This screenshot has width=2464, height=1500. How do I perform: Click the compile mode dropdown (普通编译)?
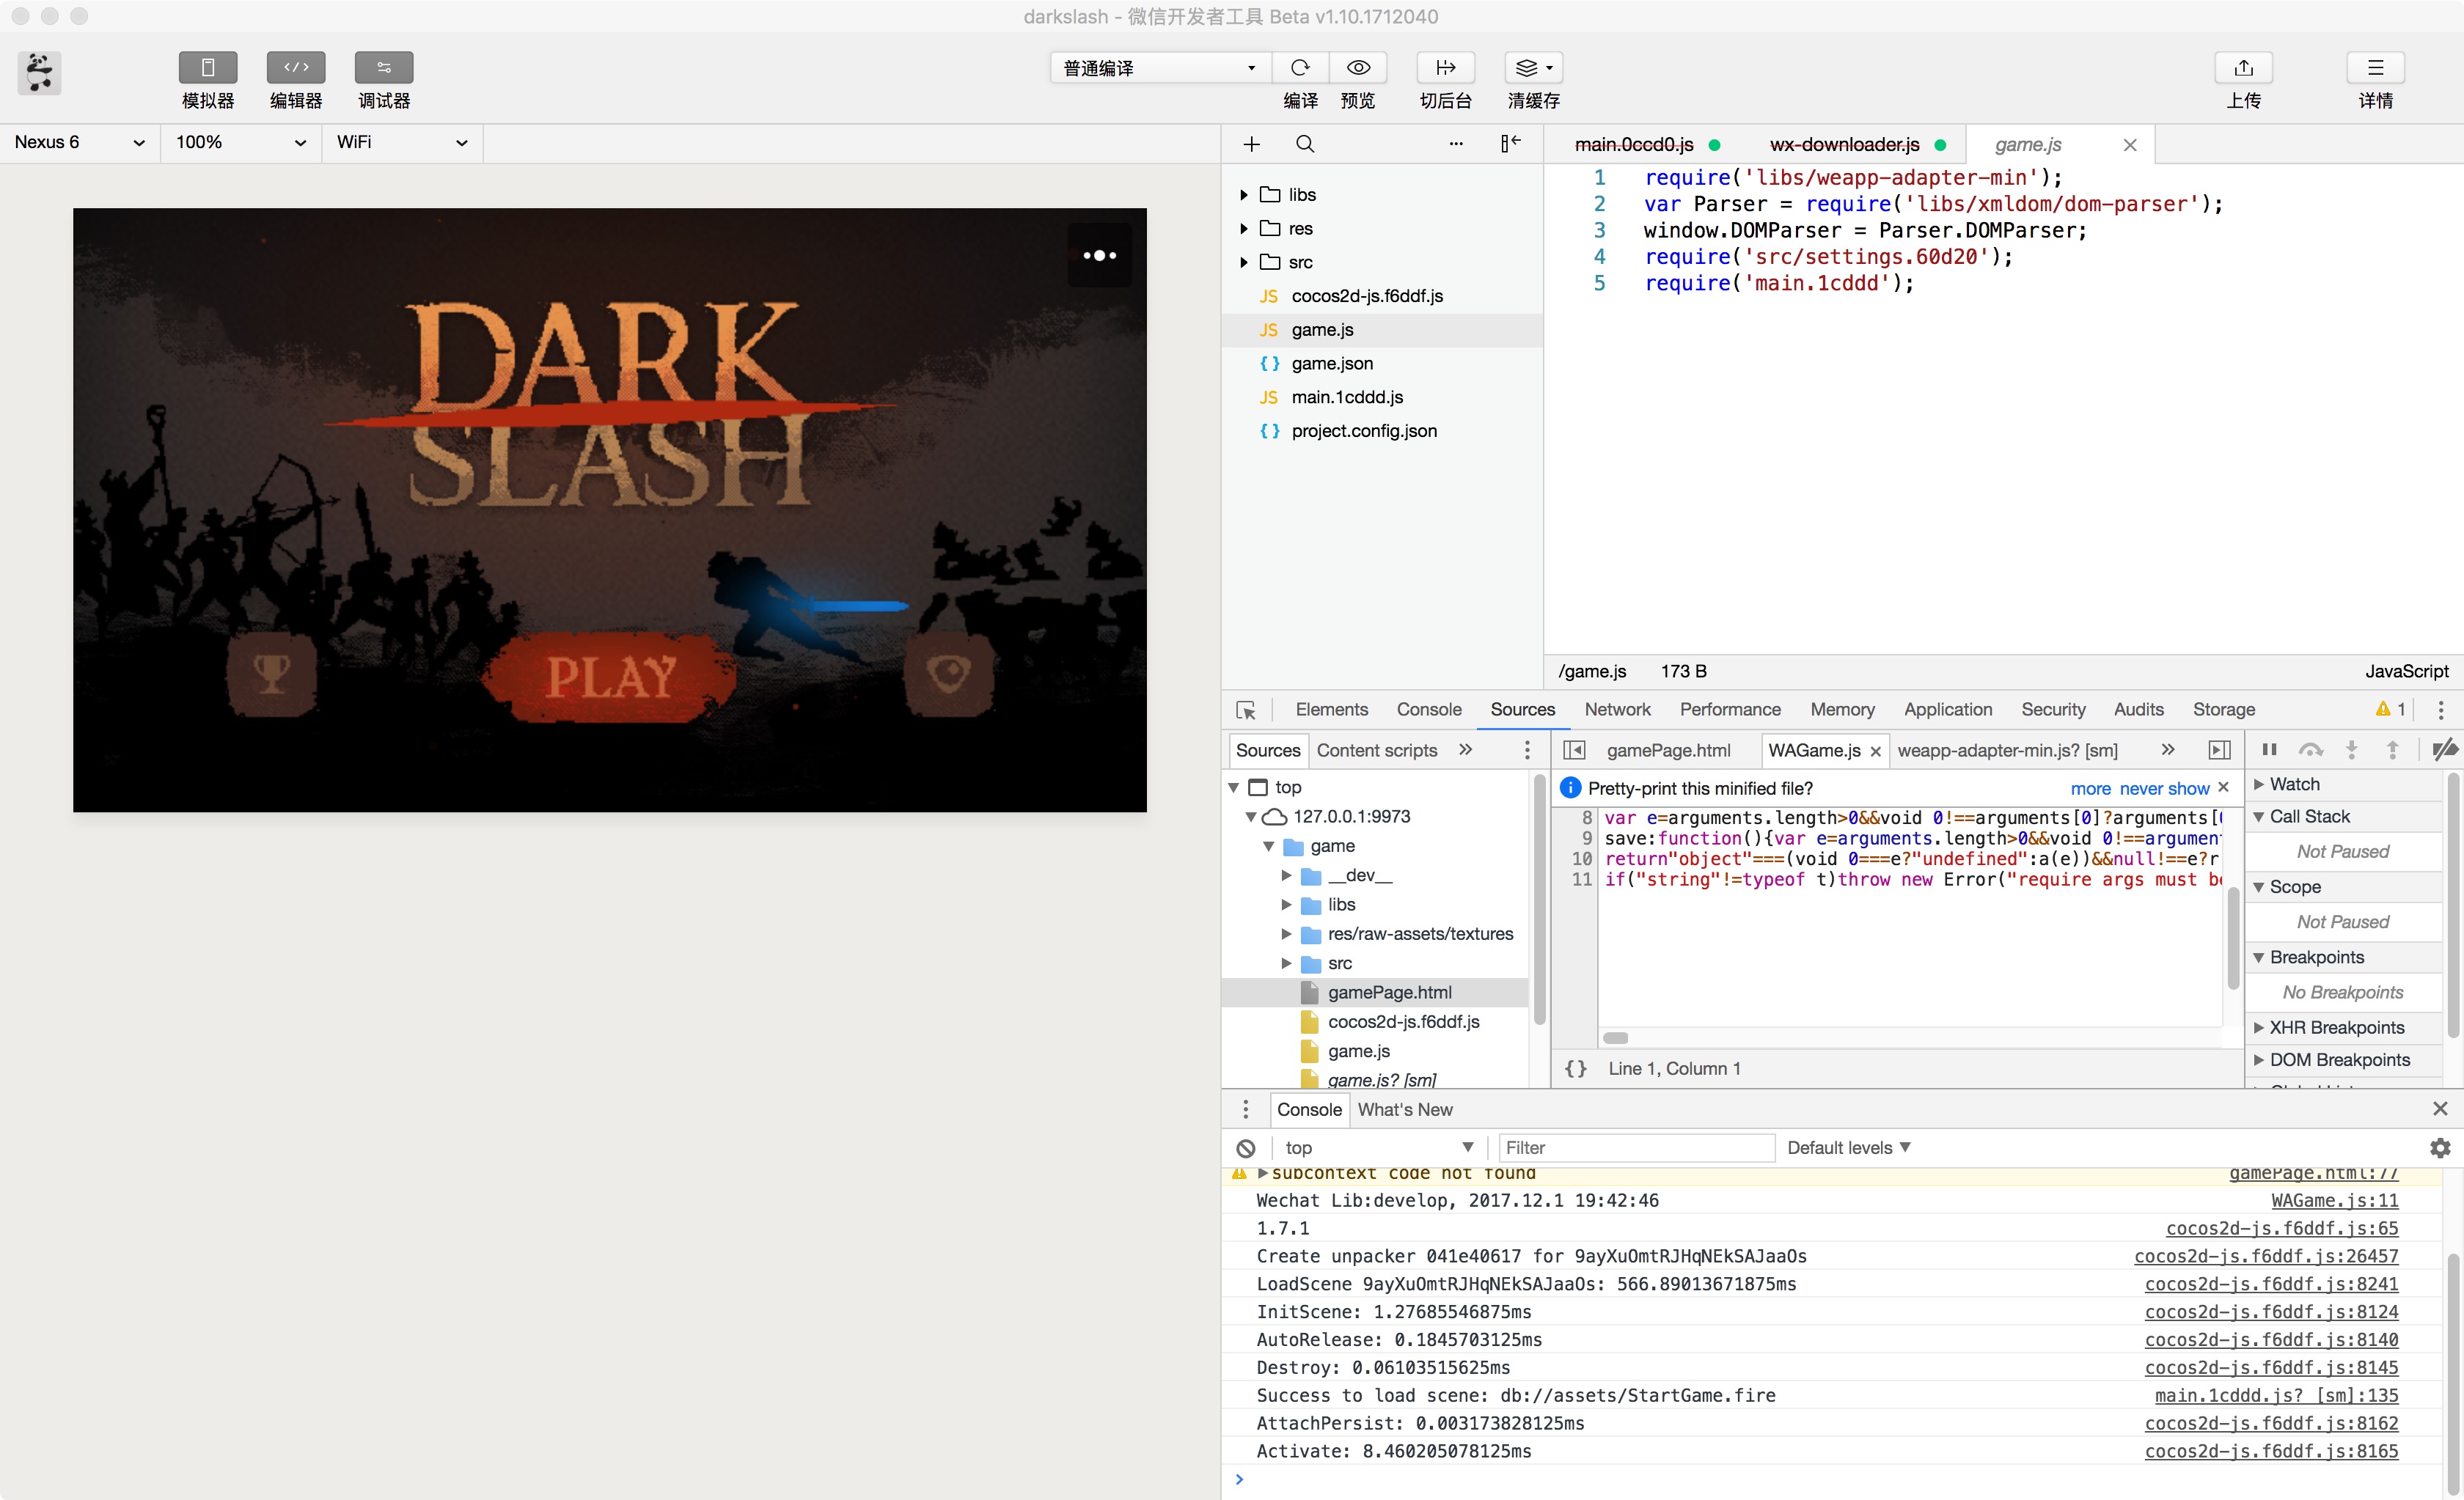point(1153,67)
